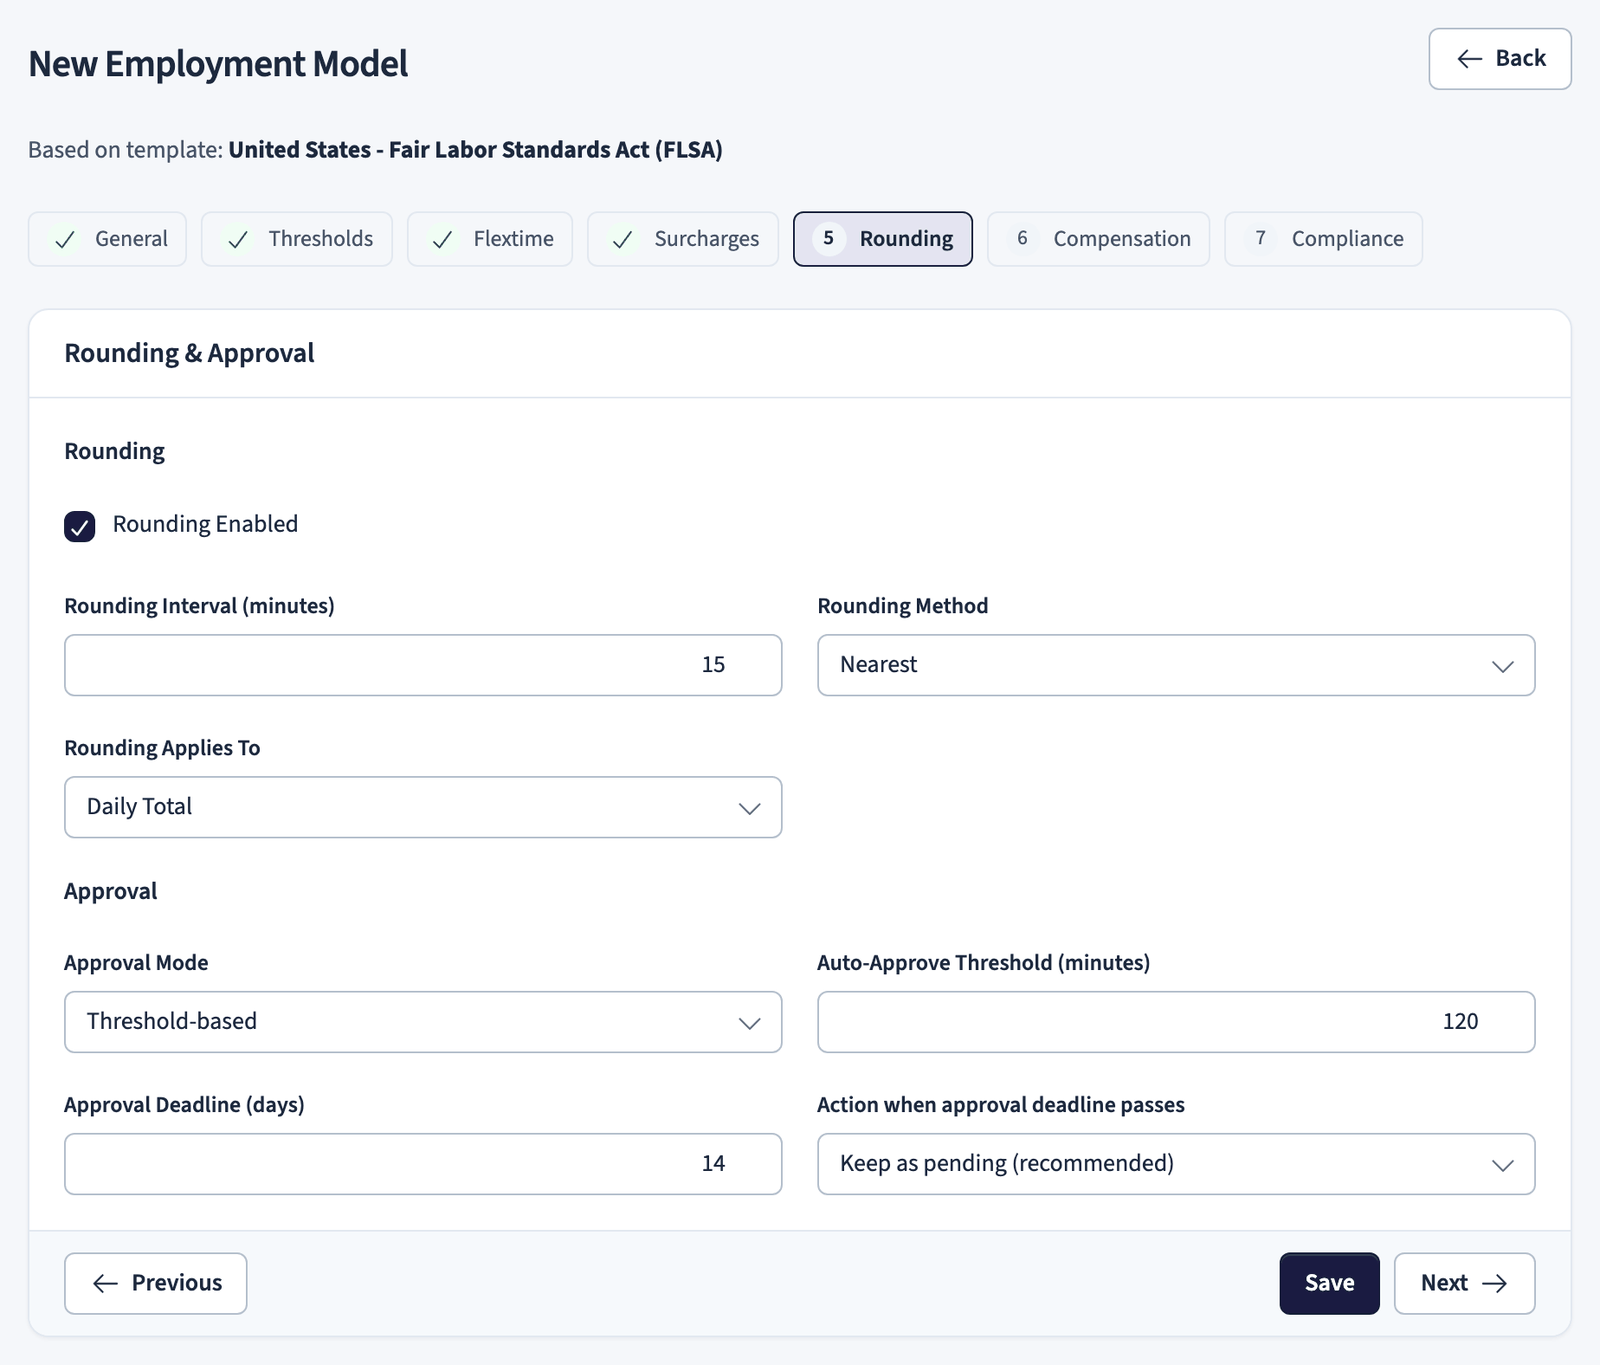Uncheck the Rounding Enabled checkbox
The image size is (1600, 1365).
[x=80, y=526]
